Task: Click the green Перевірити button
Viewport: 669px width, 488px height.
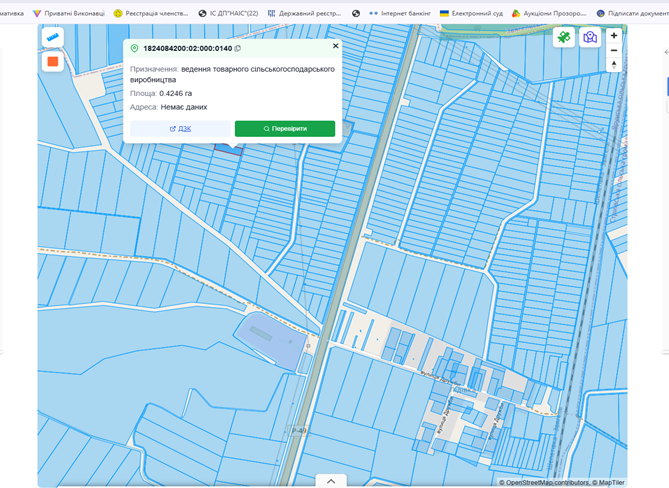Action: (285, 129)
